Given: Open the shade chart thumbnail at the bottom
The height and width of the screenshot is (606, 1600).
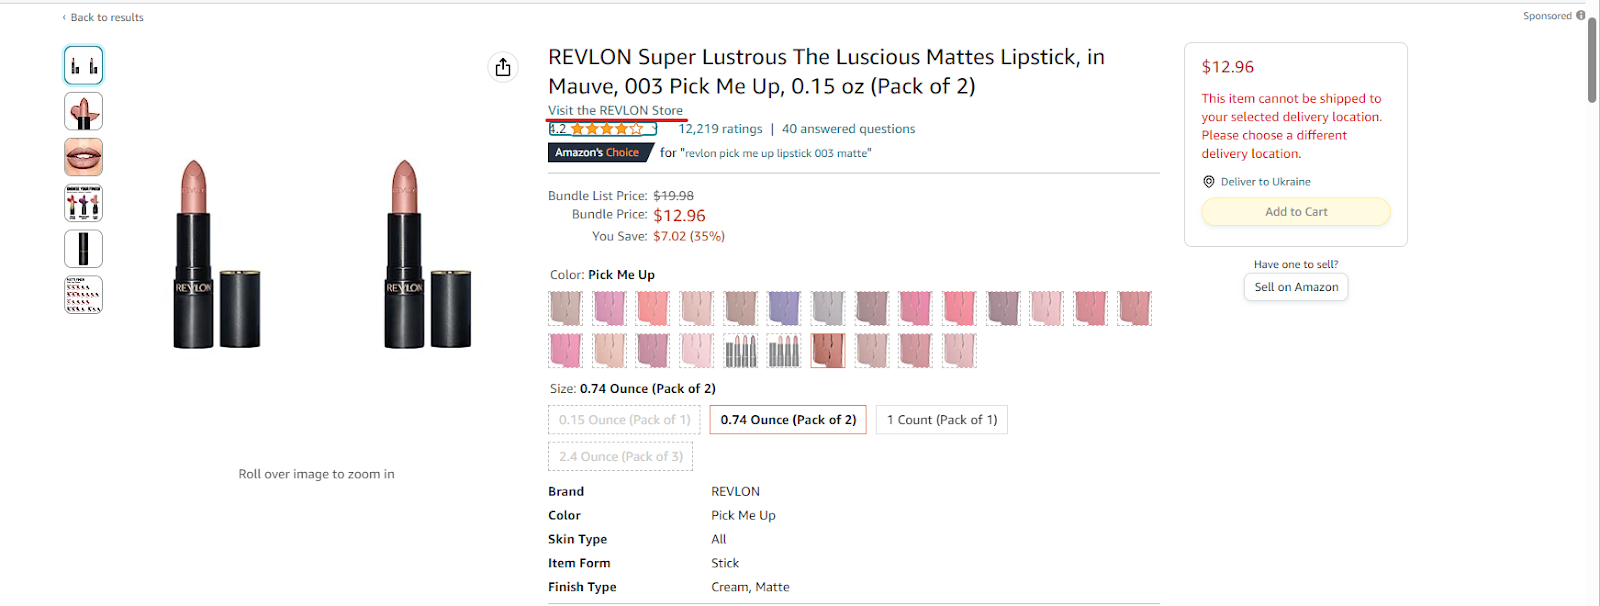Looking at the screenshot, I should coord(84,295).
